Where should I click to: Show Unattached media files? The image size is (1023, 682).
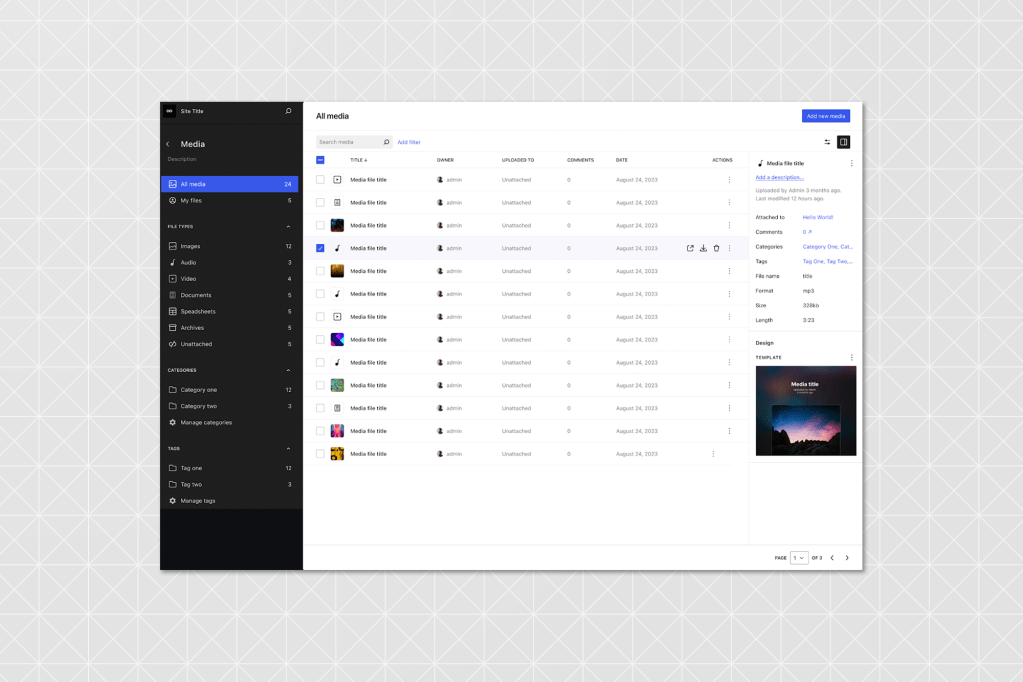[x=230, y=344]
